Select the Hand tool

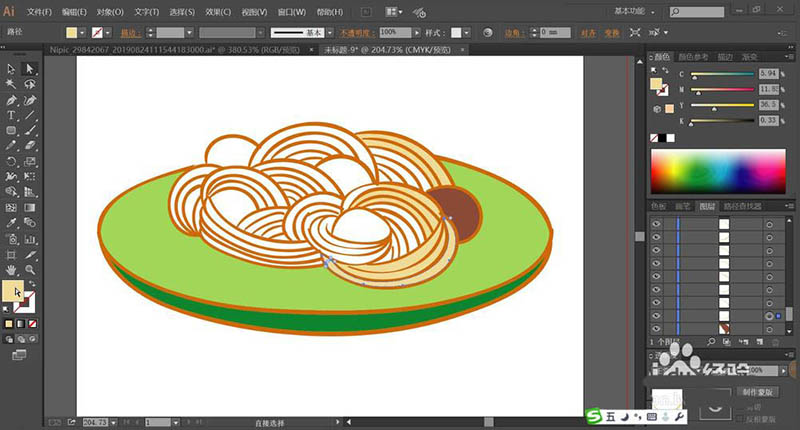pos(11,270)
